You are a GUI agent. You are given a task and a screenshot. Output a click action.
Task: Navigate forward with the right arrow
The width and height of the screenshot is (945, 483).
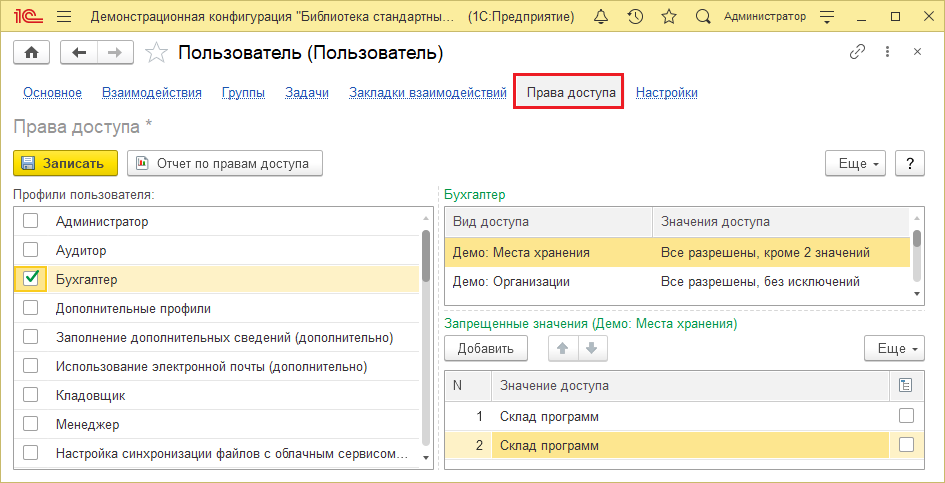pyautogui.click(x=115, y=53)
